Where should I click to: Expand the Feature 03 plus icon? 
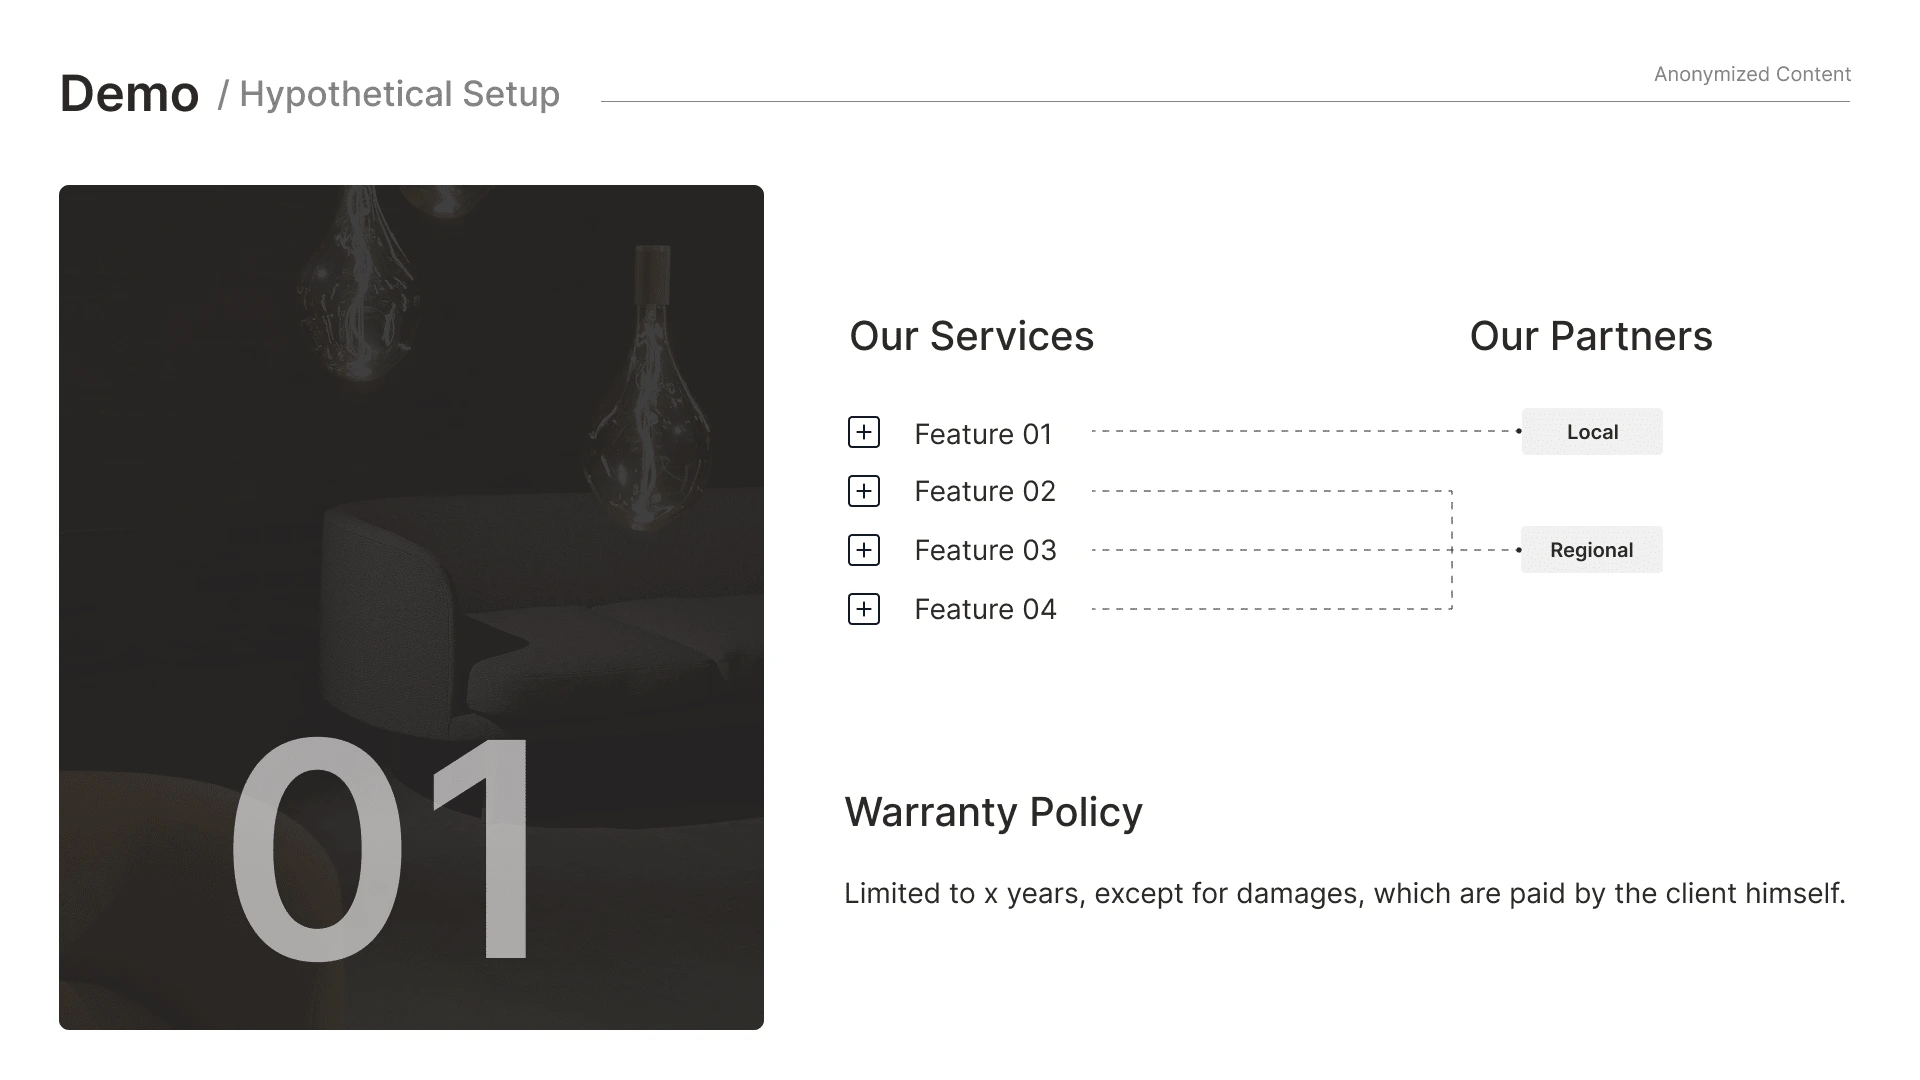click(x=864, y=550)
